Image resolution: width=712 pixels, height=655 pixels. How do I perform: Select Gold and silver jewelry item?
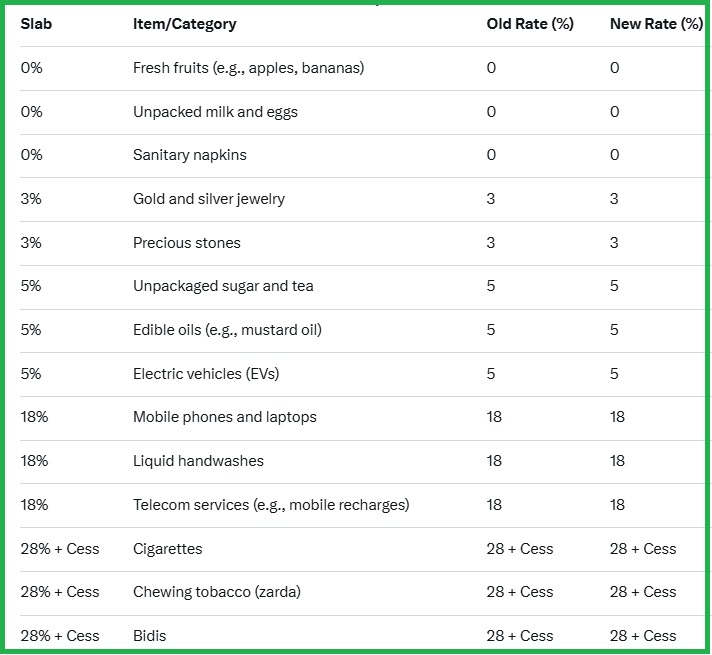[x=209, y=199]
